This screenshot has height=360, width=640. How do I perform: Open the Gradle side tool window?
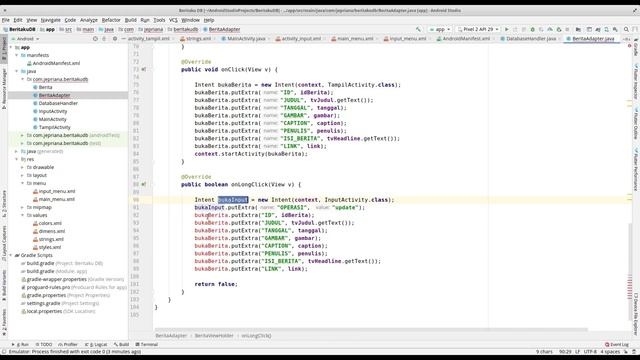(636, 48)
